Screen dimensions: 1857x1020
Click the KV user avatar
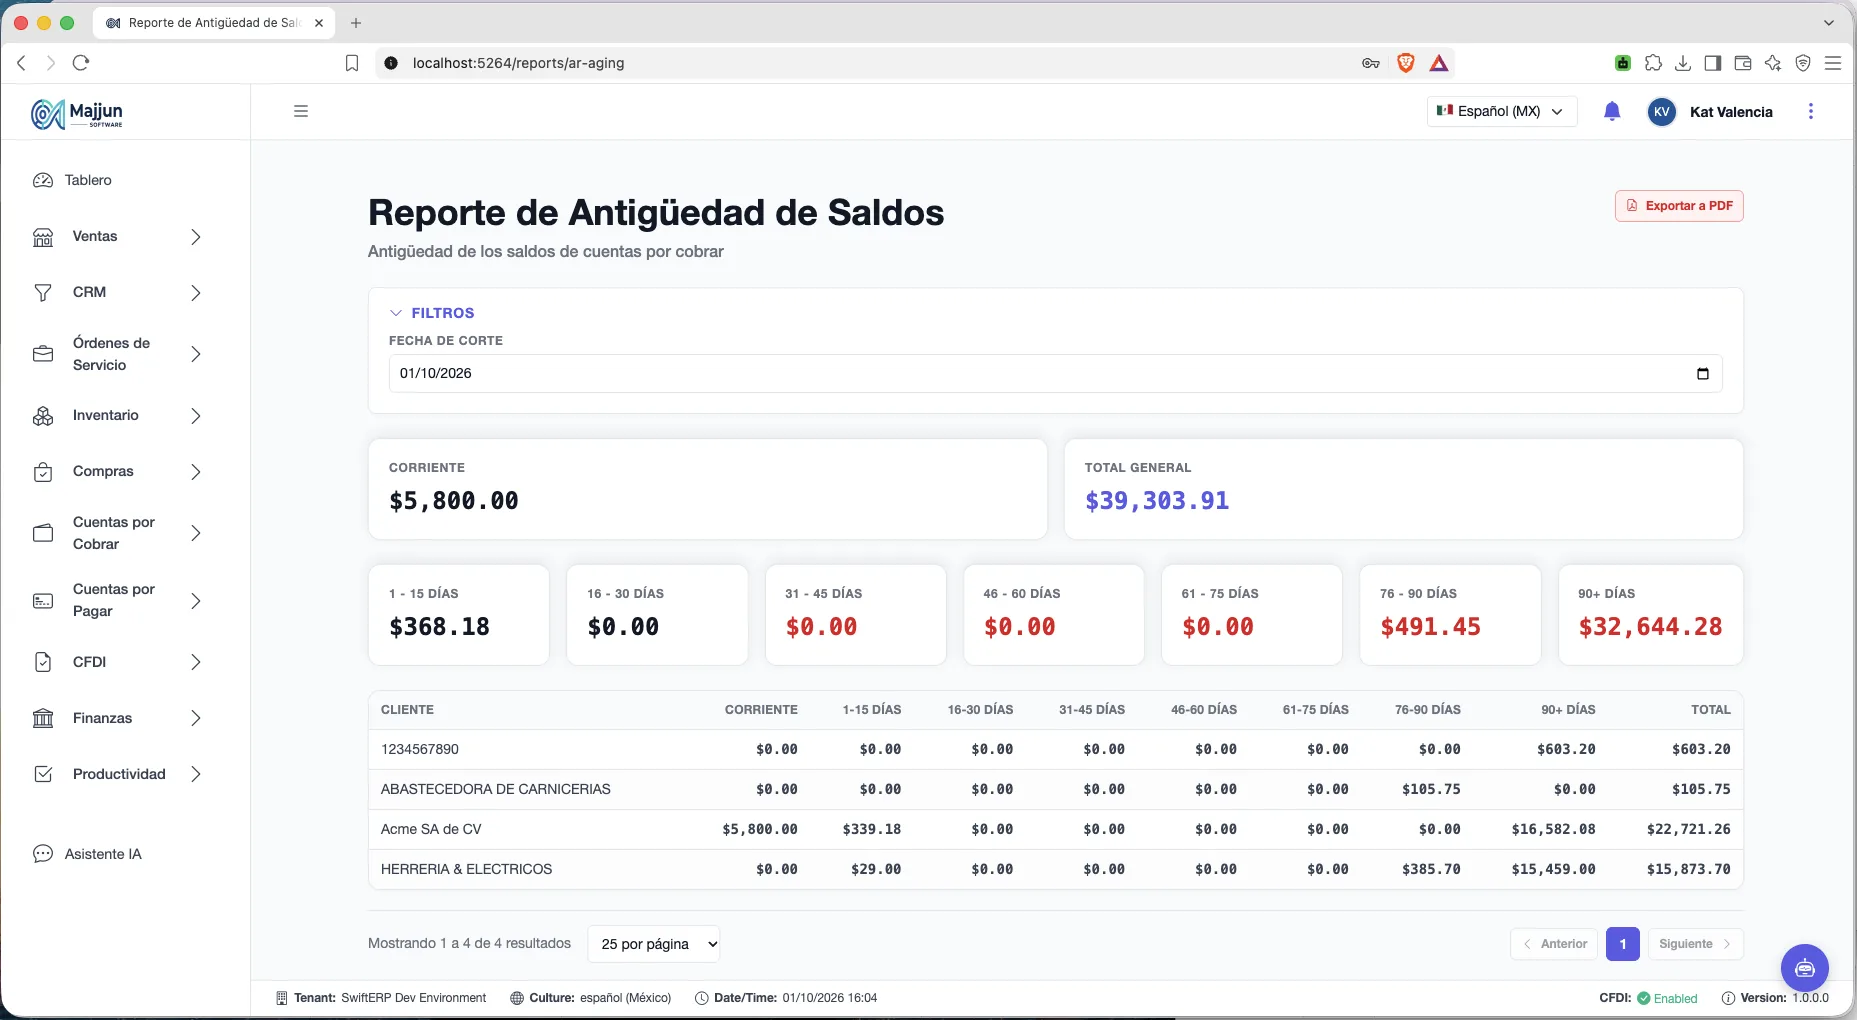click(1661, 112)
